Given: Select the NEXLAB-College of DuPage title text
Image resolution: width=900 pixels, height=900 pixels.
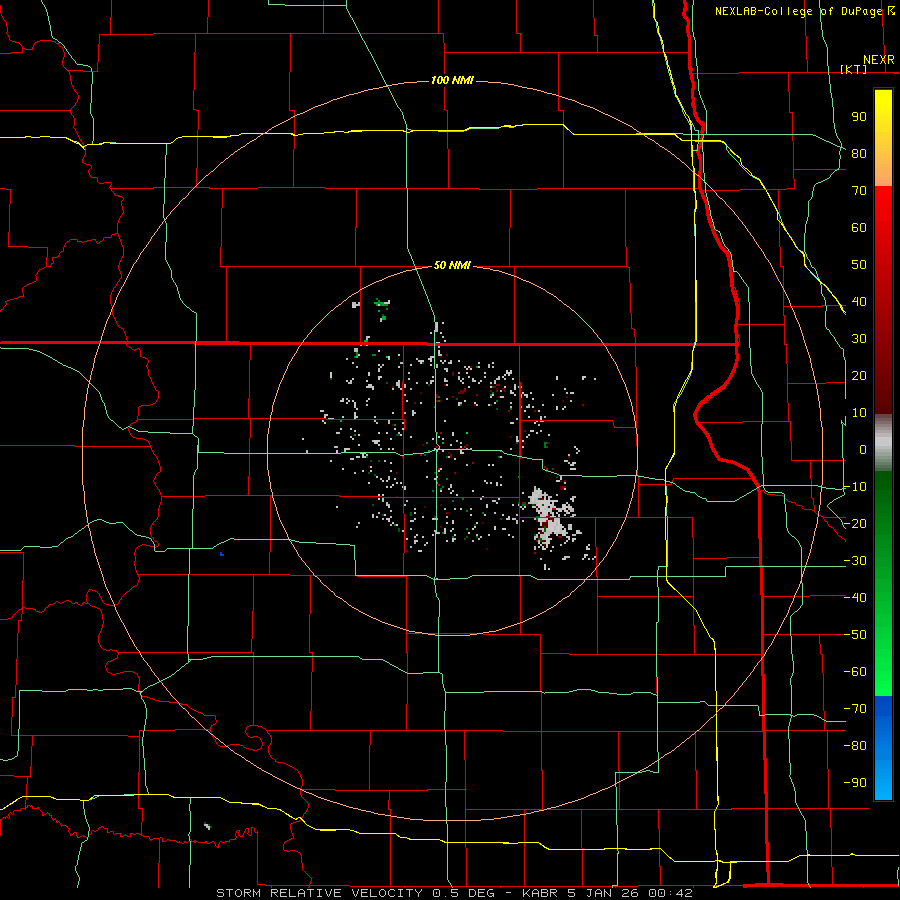Looking at the screenshot, I should click(798, 11).
